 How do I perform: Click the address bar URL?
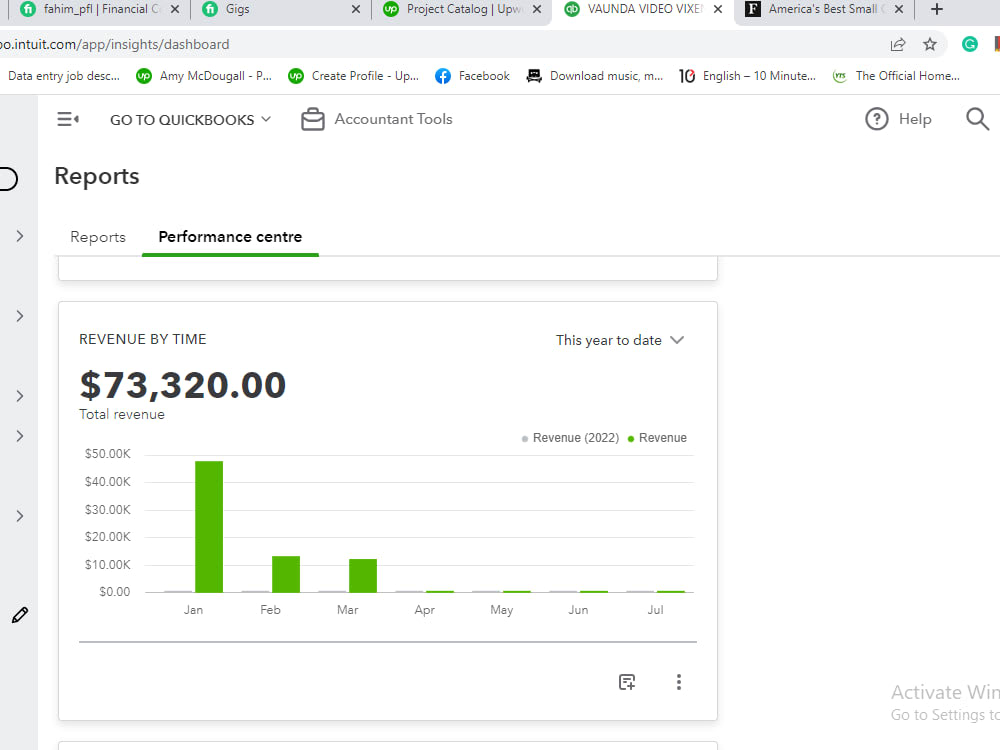pyautogui.click(x=115, y=44)
